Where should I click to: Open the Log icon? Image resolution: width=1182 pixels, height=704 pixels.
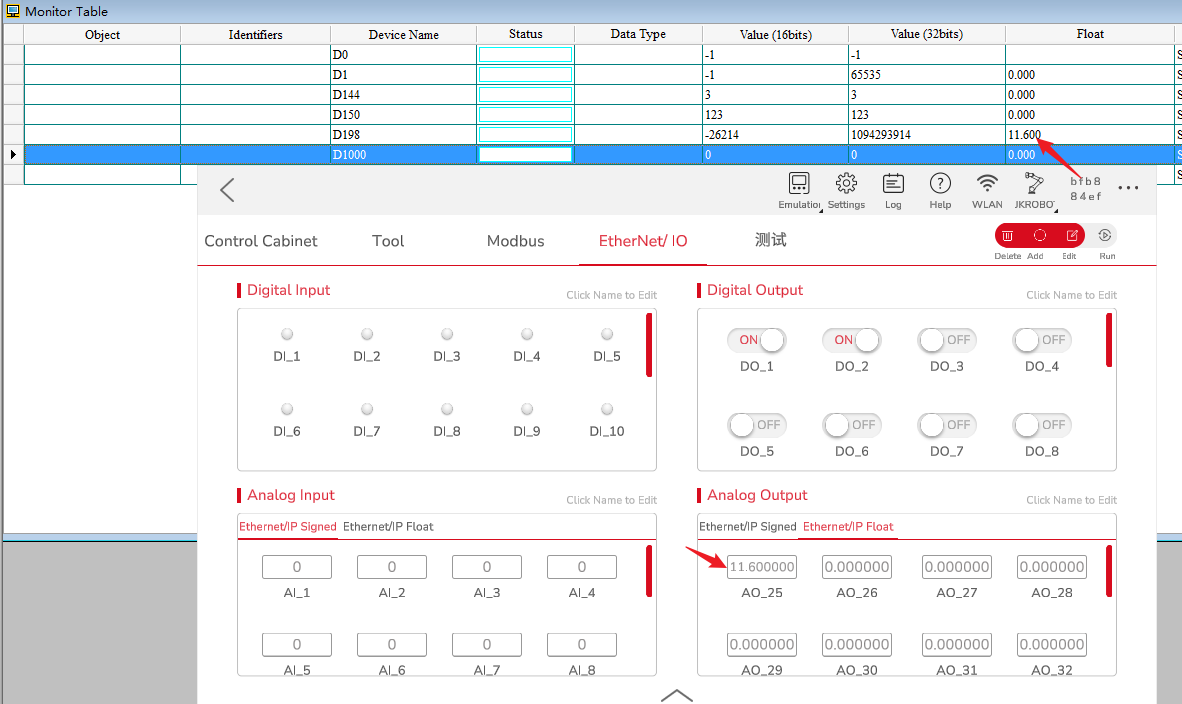[893, 184]
